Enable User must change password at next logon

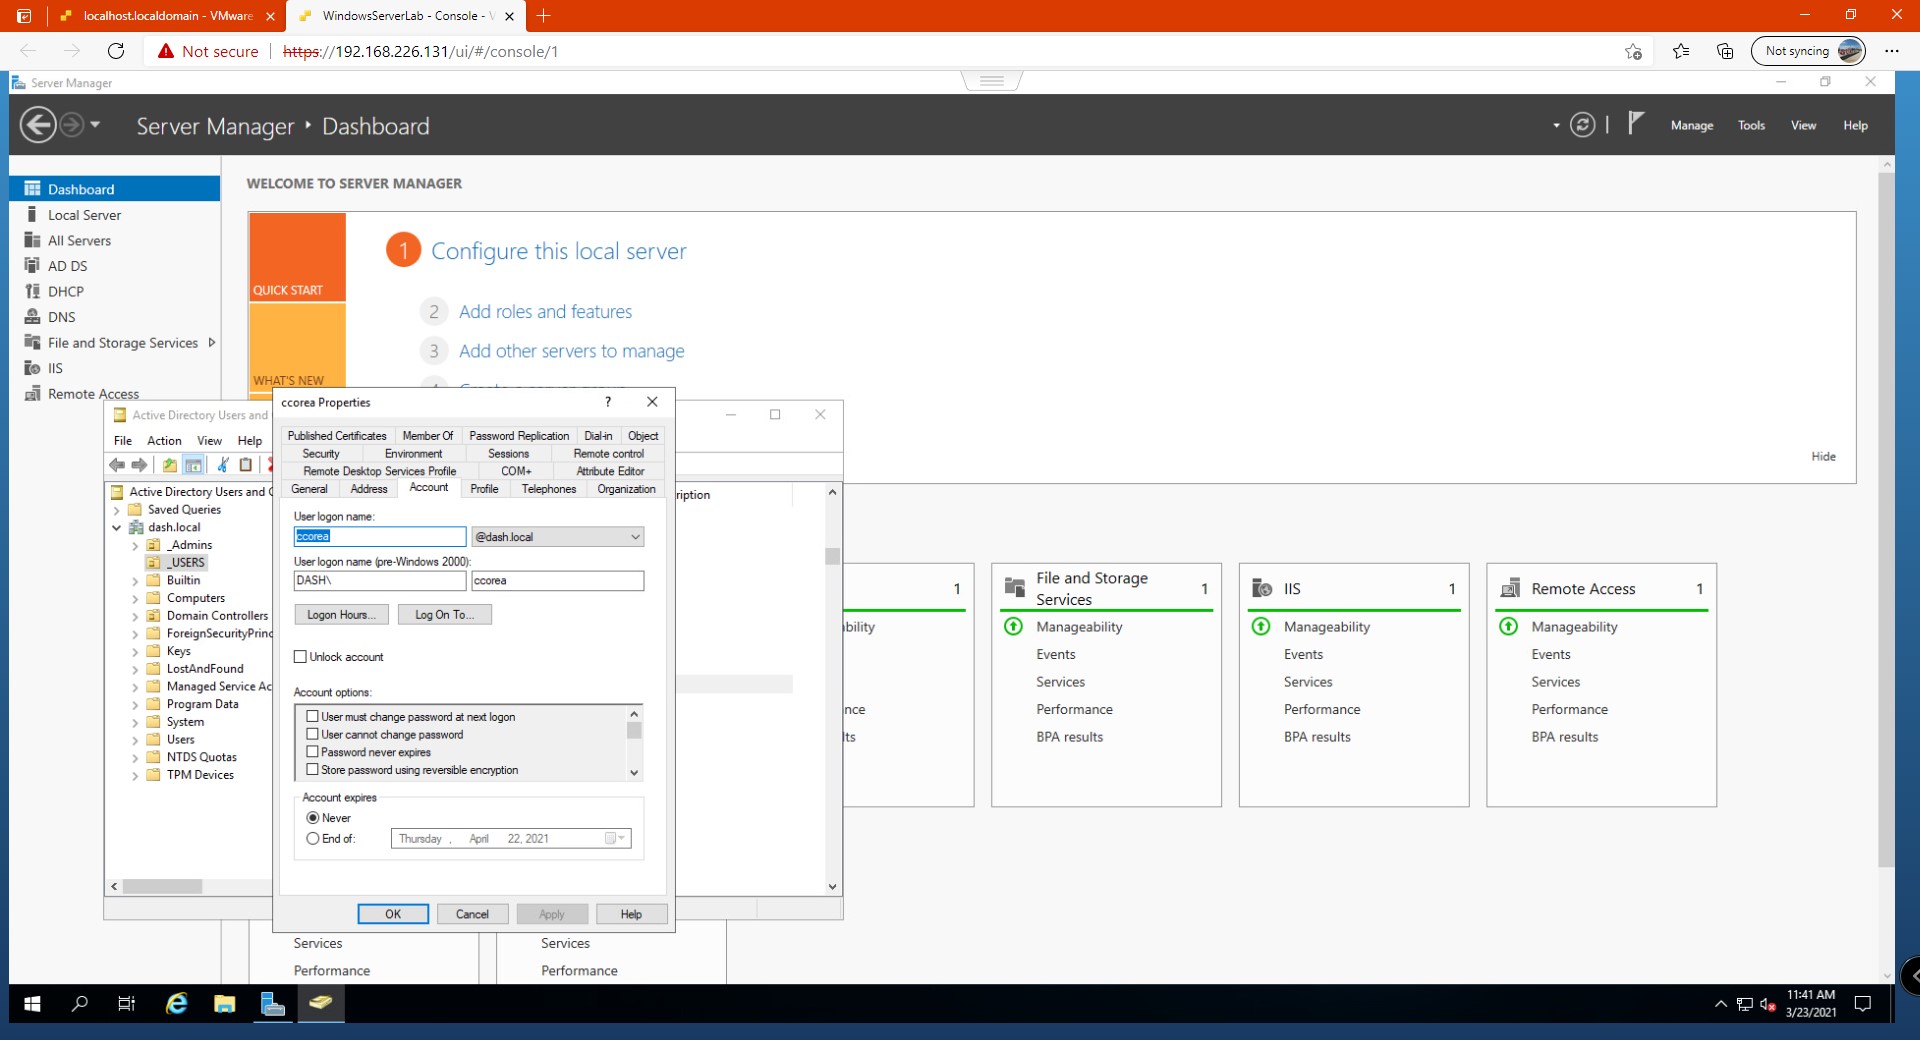313,717
